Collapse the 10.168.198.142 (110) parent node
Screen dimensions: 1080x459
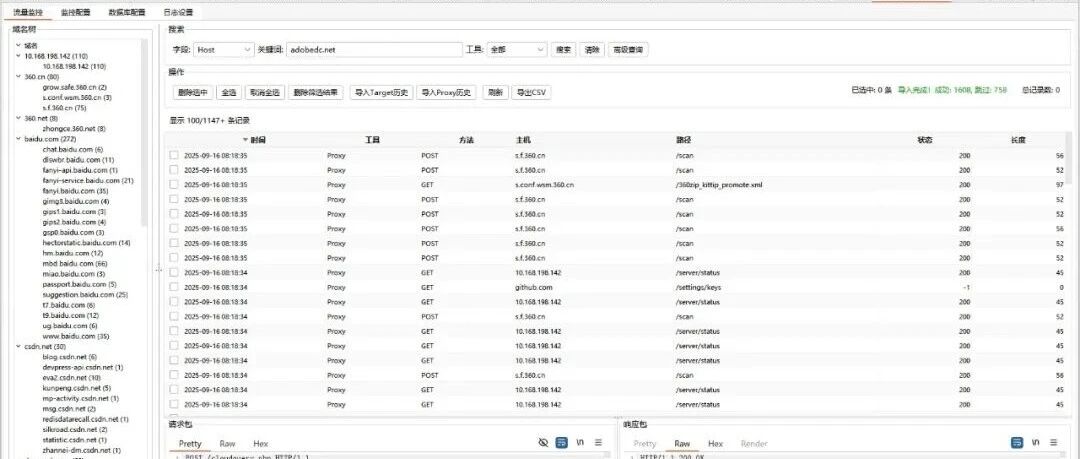coord(19,56)
